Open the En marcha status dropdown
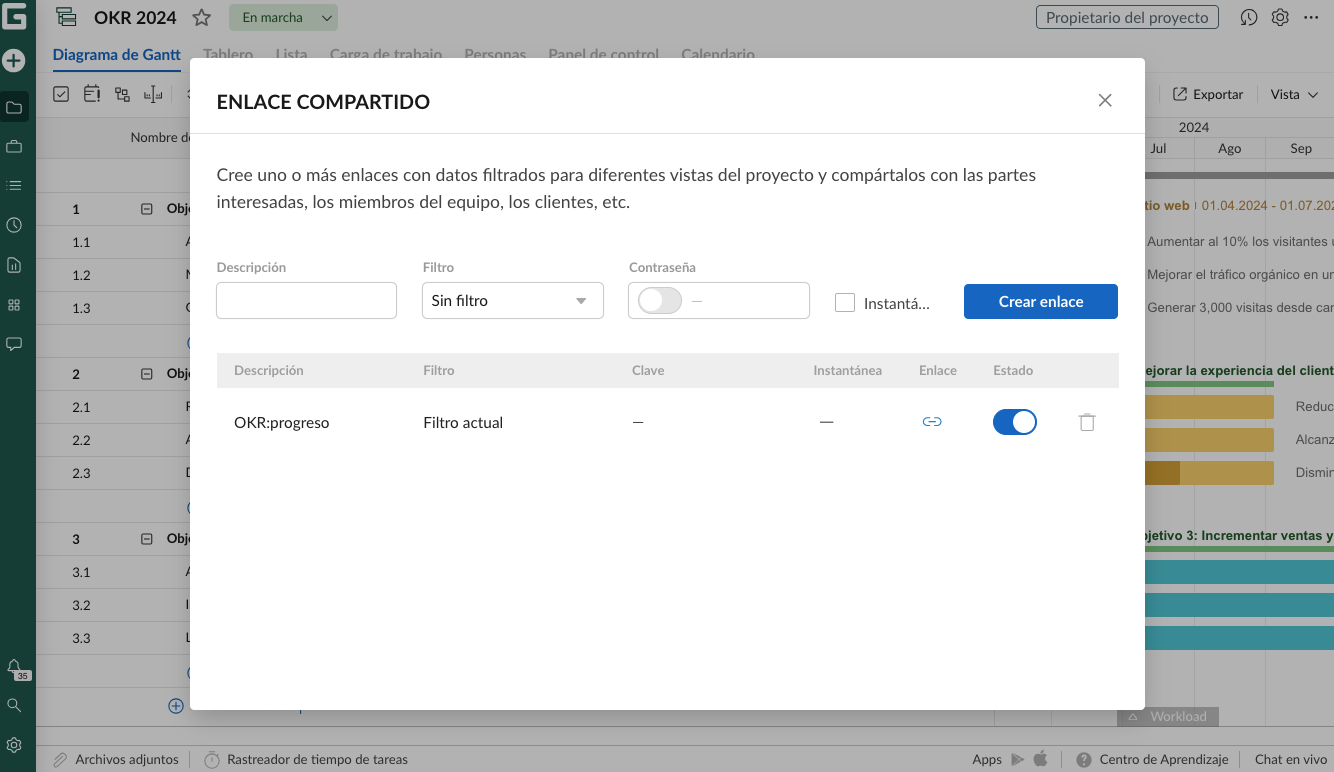The width and height of the screenshot is (1334, 772). [283, 17]
